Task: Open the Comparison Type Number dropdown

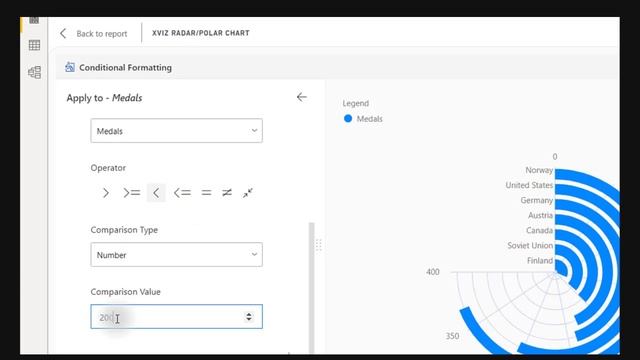Action: (176, 255)
